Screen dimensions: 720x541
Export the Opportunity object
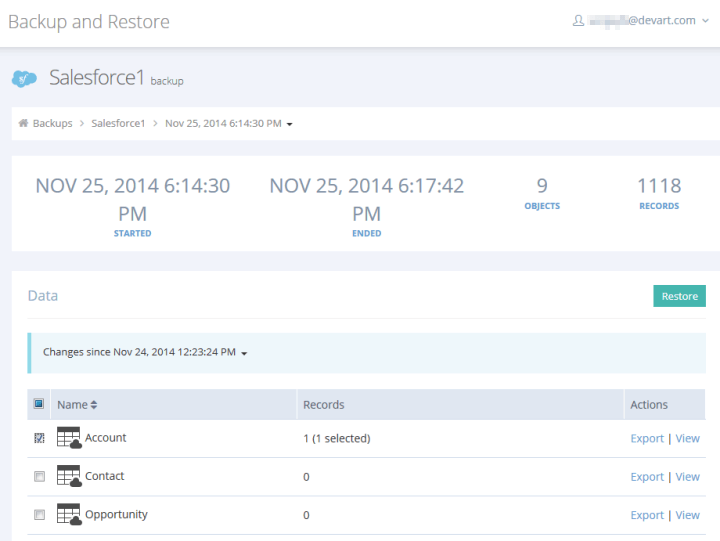coord(647,515)
